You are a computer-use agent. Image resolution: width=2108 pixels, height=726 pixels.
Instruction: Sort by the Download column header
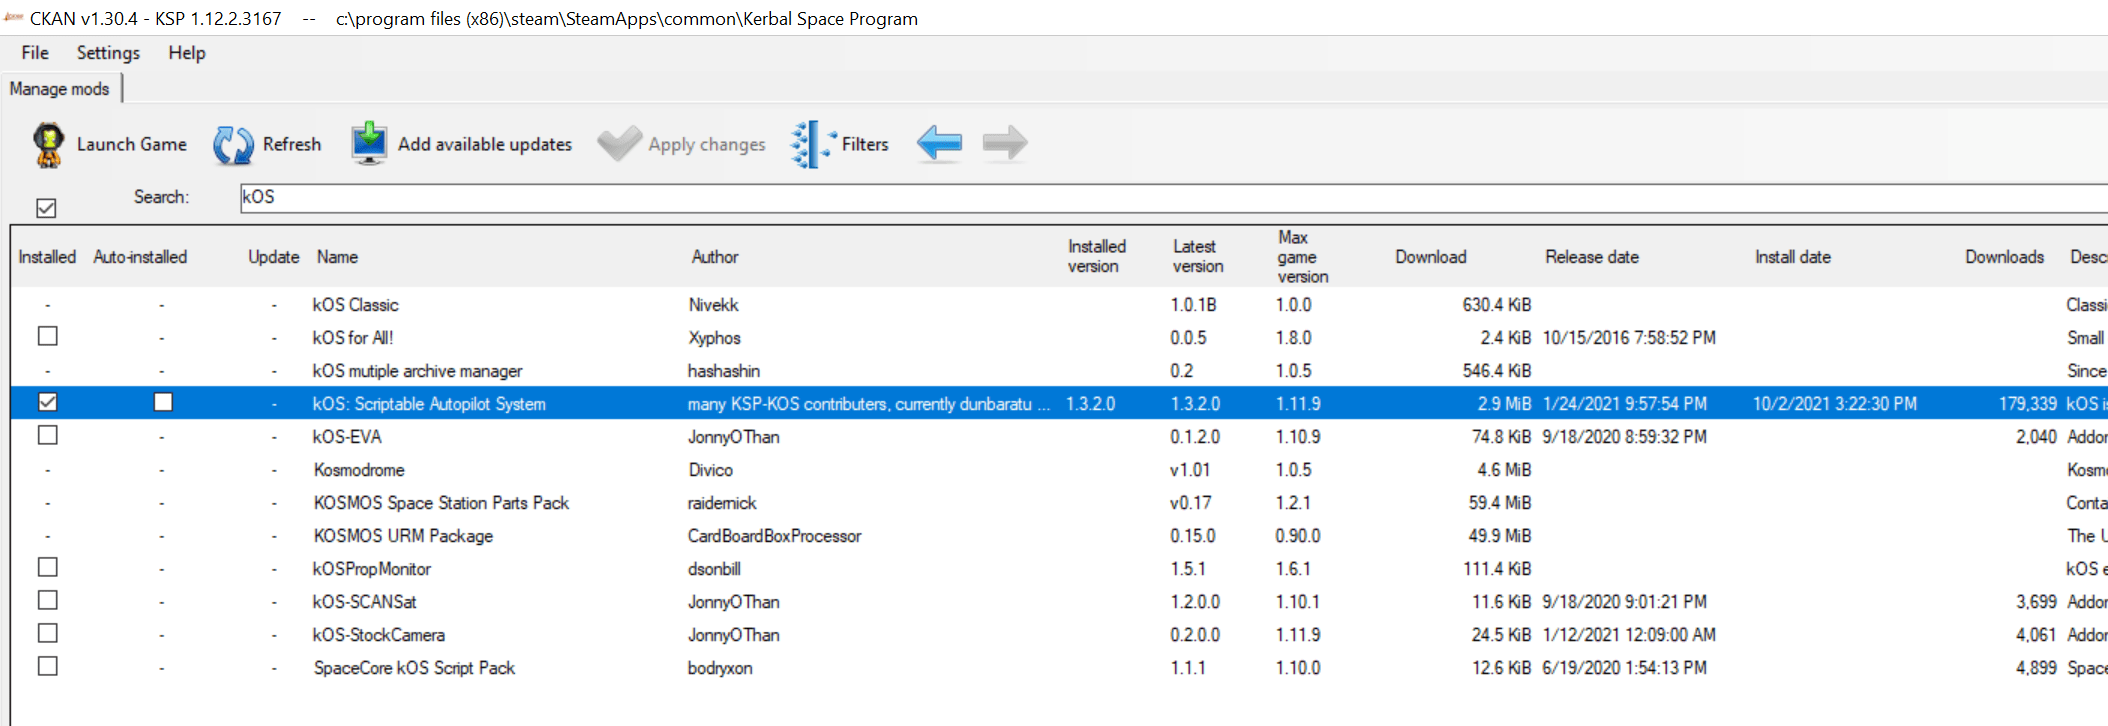[x=1431, y=257]
